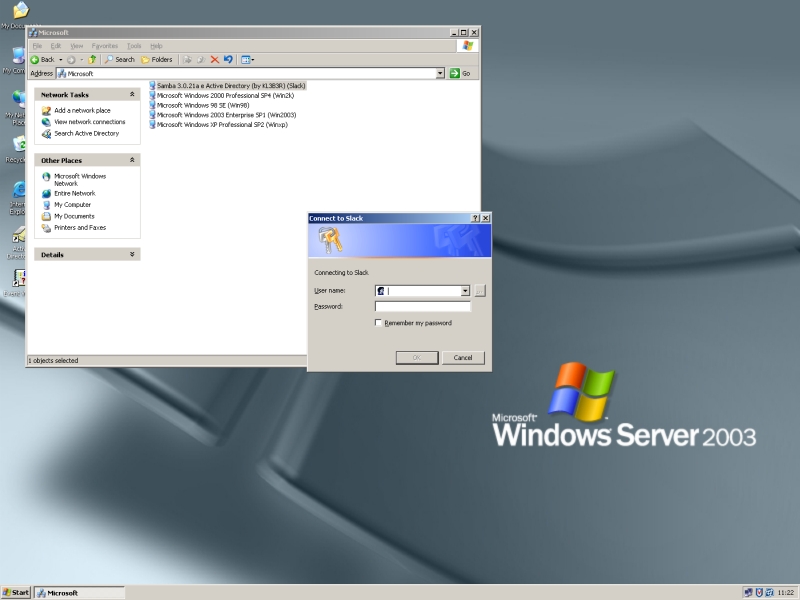Click Cancel in Connect to Slack dialog
The image size is (800, 600).
point(463,358)
